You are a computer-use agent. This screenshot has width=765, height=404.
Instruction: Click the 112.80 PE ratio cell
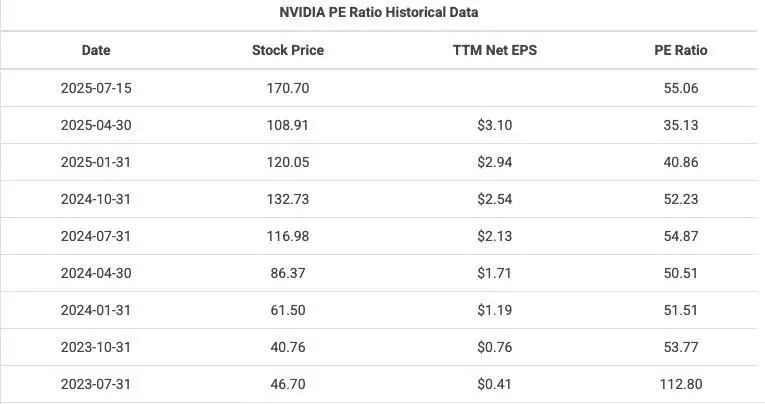point(680,384)
